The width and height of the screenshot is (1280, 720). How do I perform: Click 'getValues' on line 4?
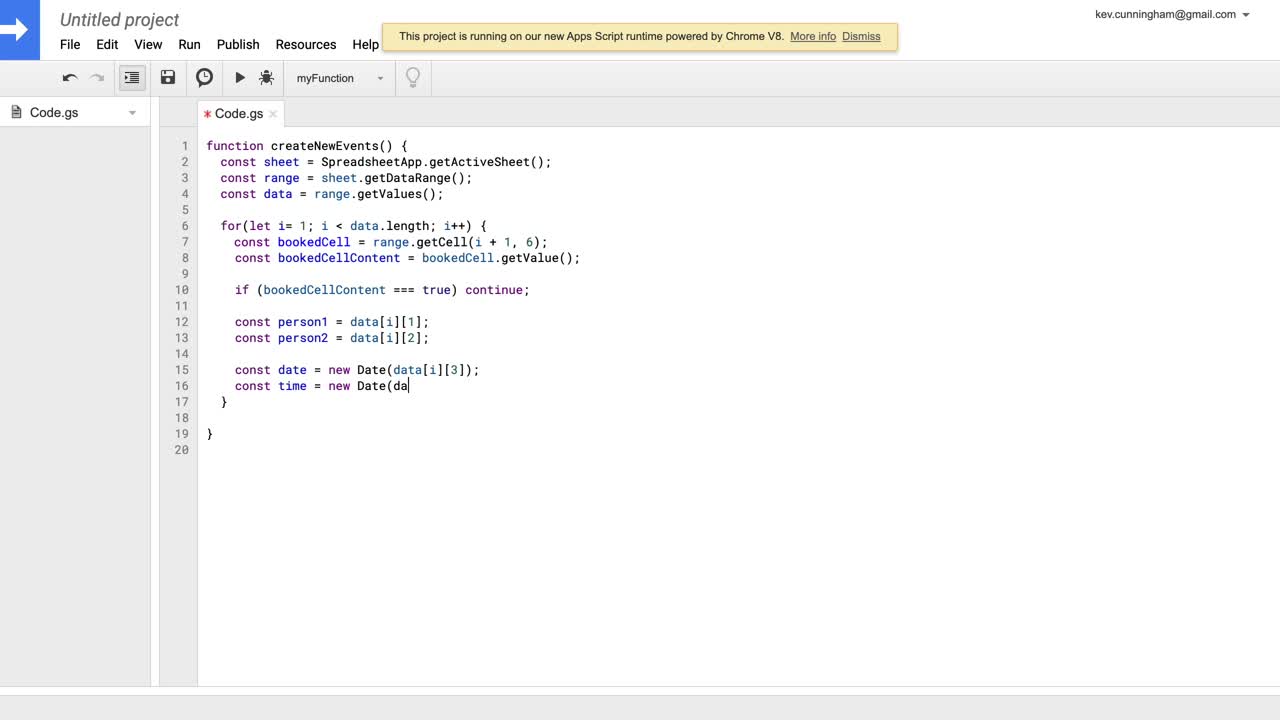pyautogui.click(x=389, y=194)
